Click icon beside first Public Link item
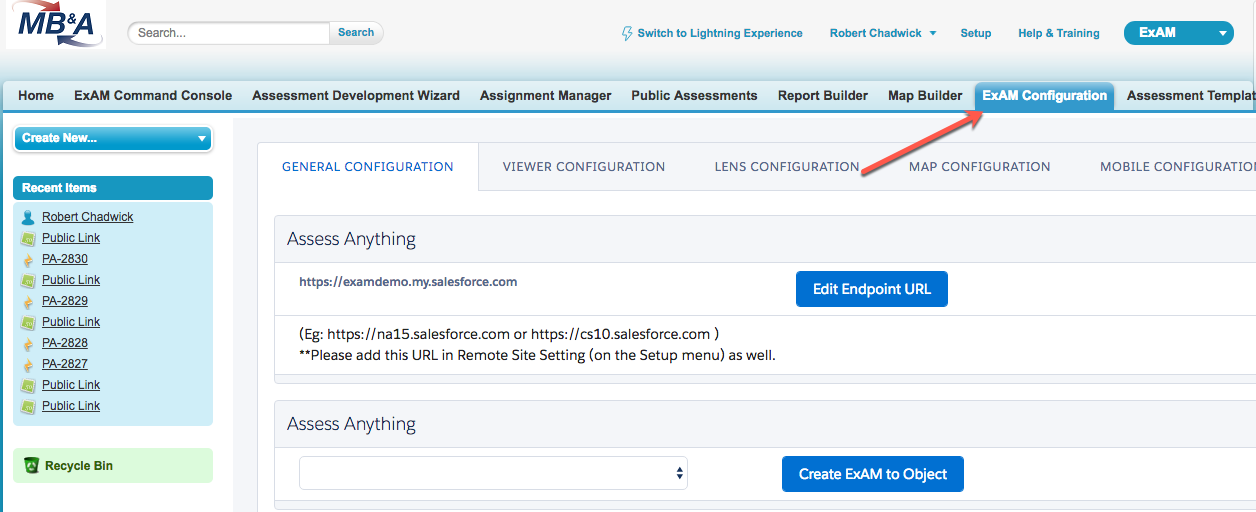The height and width of the screenshot is (512, 1256). (28, 238)
